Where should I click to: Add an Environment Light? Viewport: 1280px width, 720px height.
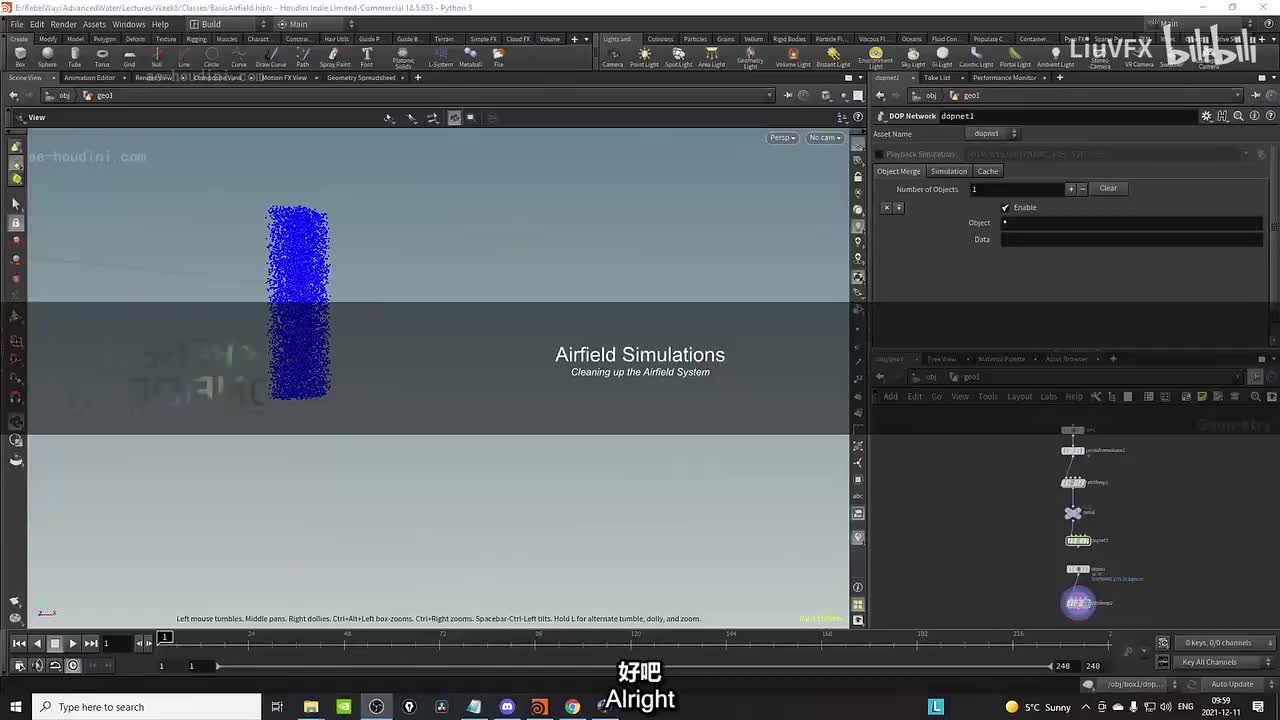coord(875,58)
